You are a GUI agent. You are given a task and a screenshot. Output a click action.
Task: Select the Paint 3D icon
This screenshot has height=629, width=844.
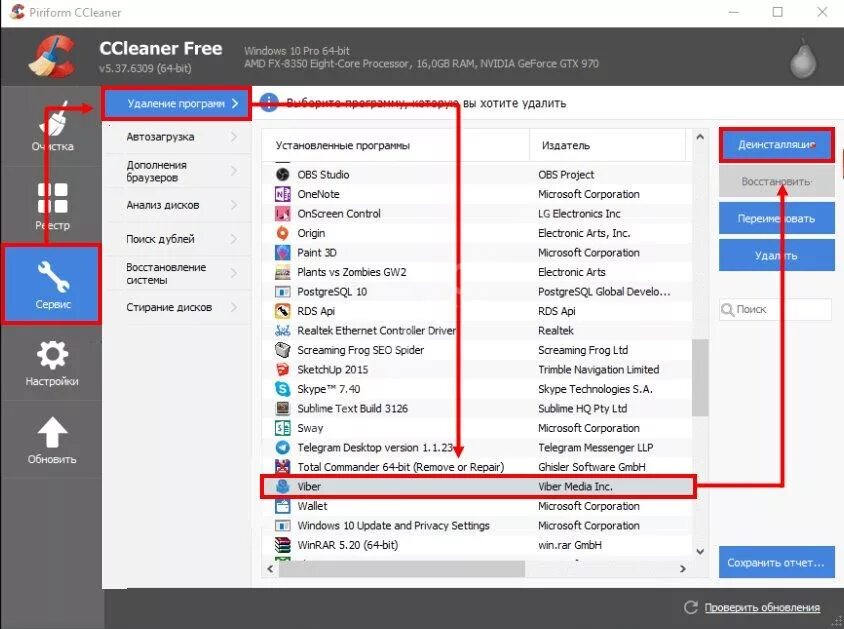tap(283, 252)
